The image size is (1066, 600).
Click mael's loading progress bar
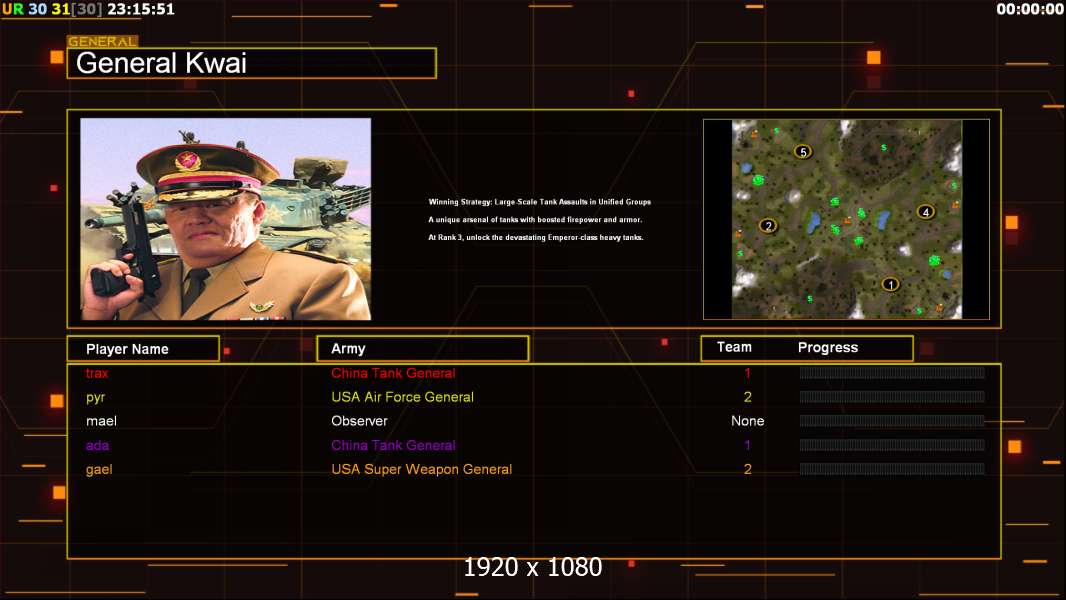coord(892,421)
